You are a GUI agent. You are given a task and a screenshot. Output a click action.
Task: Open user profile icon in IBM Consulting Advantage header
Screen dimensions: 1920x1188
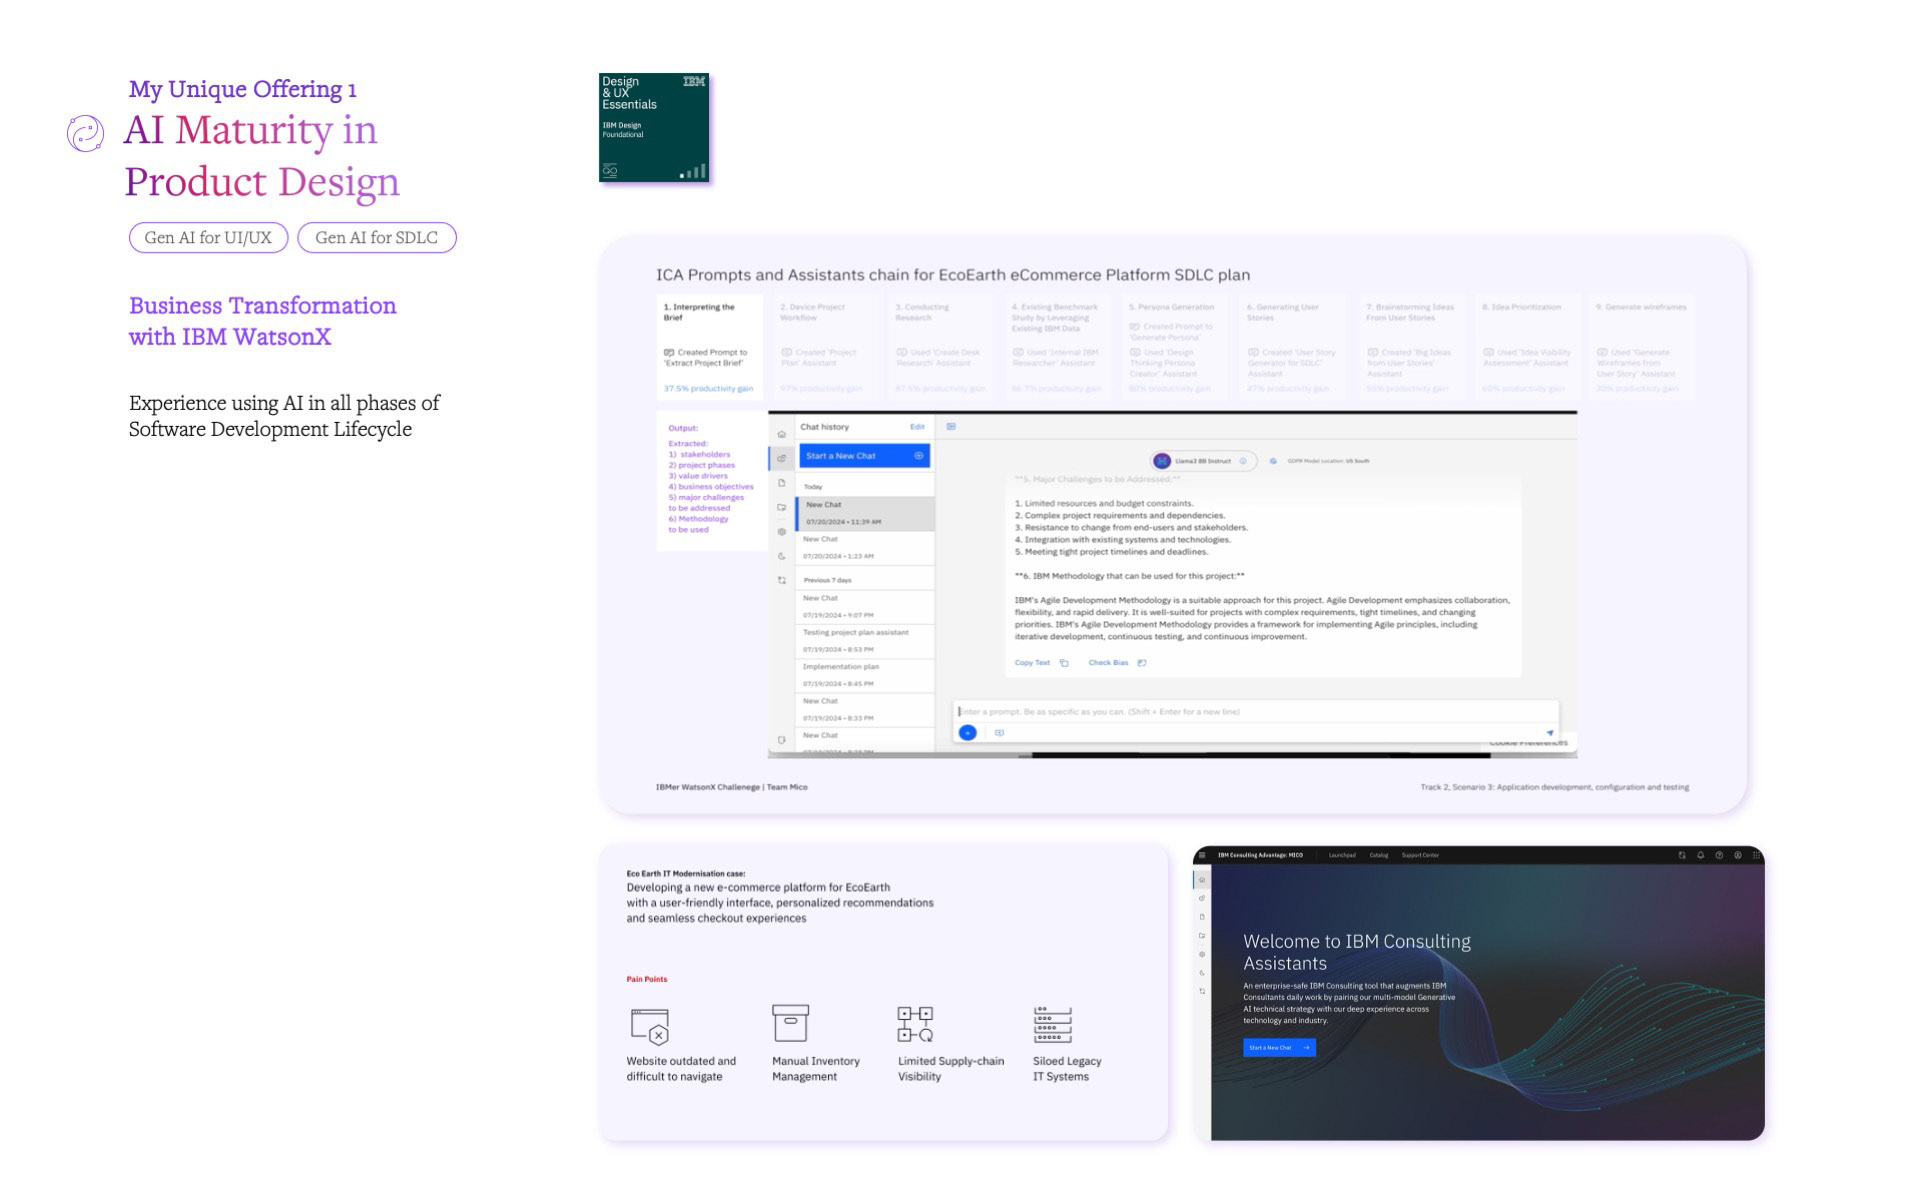[x=1738, y=855]
